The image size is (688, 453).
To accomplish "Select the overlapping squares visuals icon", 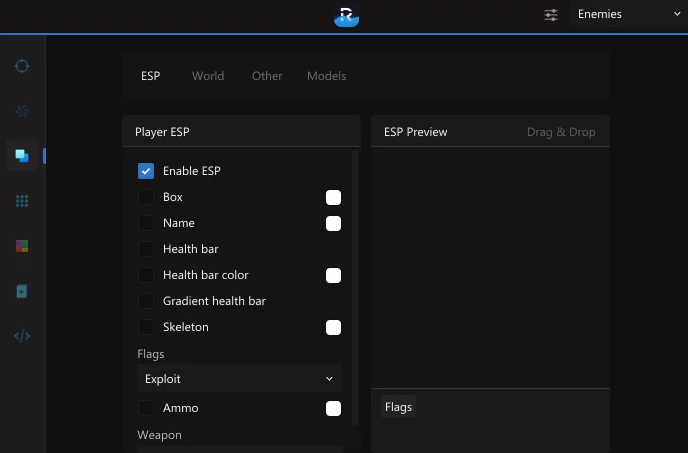I will click(x=22, y=155).
